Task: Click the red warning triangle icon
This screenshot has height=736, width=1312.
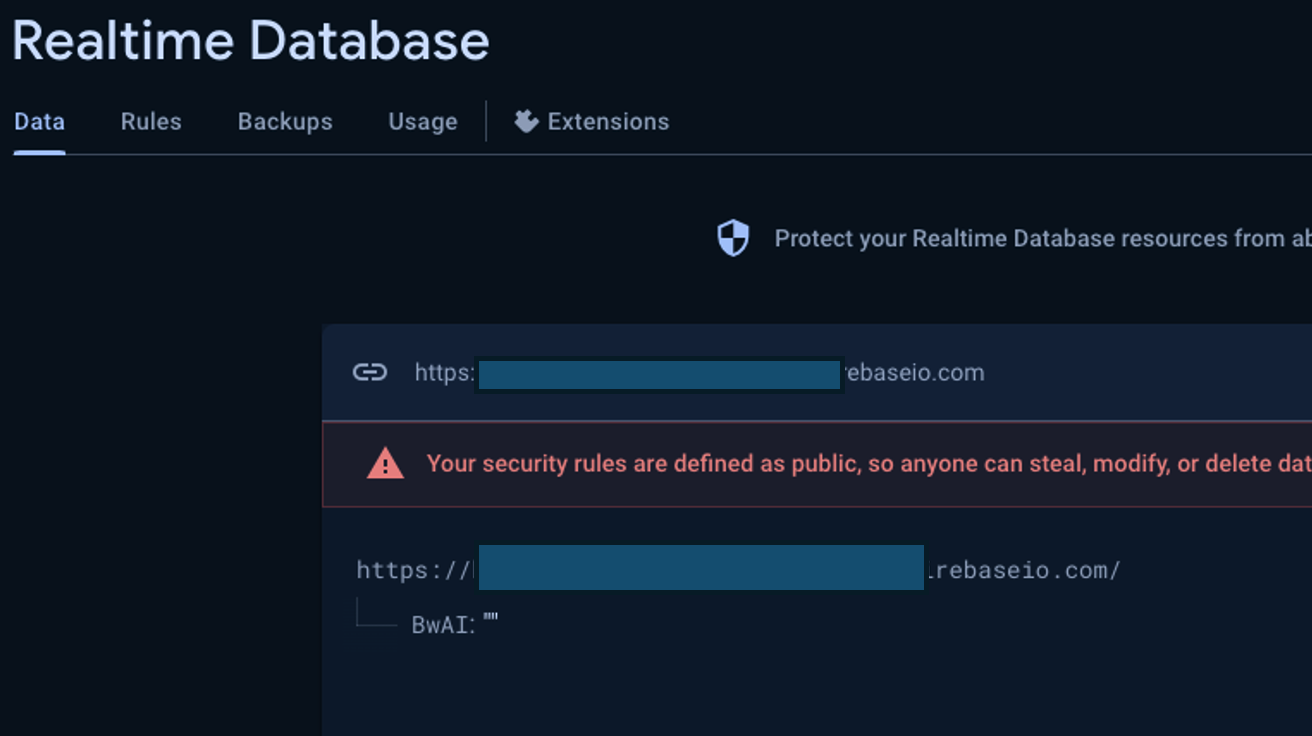Action: 385,464
